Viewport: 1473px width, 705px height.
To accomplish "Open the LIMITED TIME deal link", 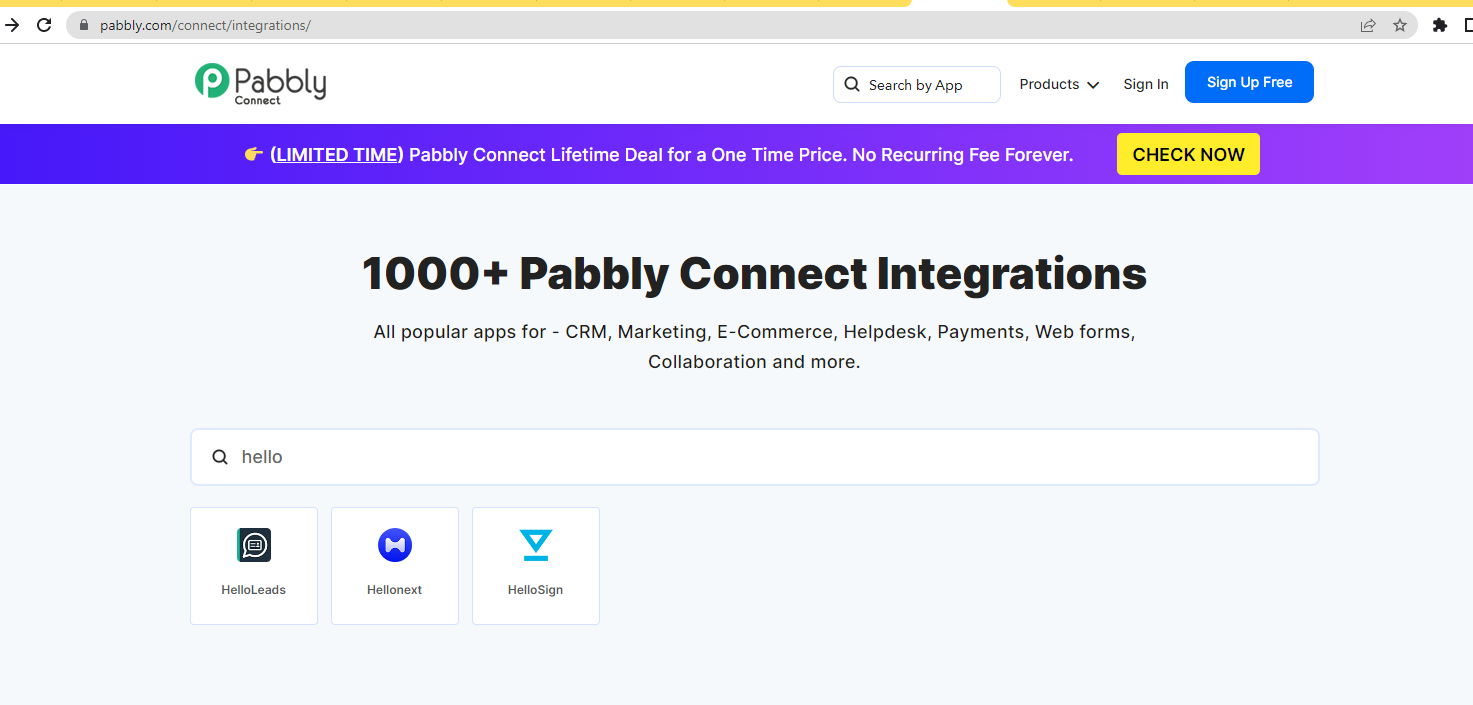I will [x=337, y=155].
